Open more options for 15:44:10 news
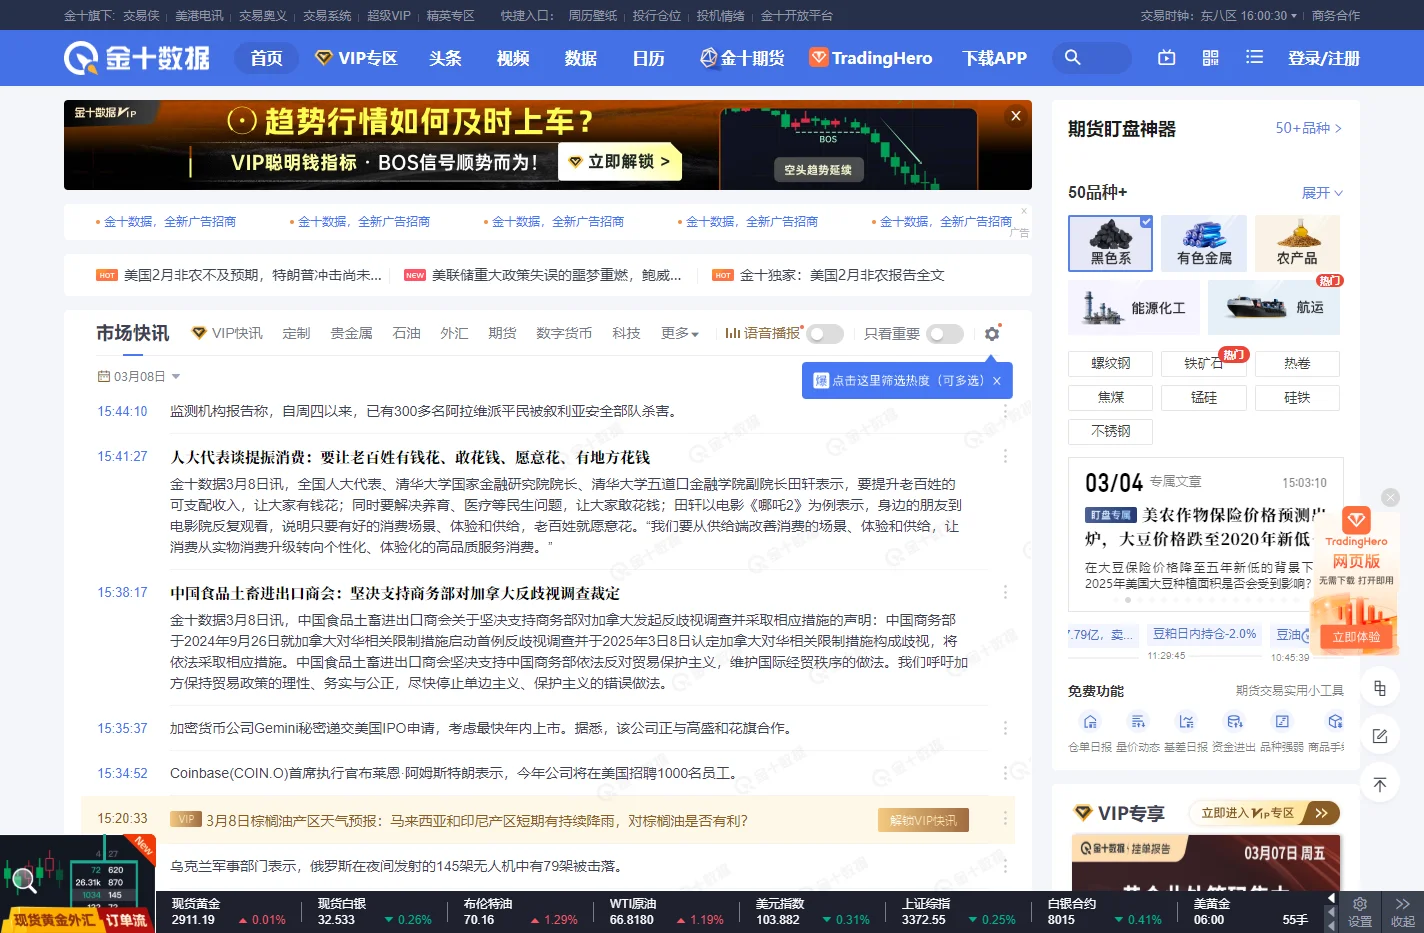The width and height of the screenshot is (1424, 933). 1005,412
